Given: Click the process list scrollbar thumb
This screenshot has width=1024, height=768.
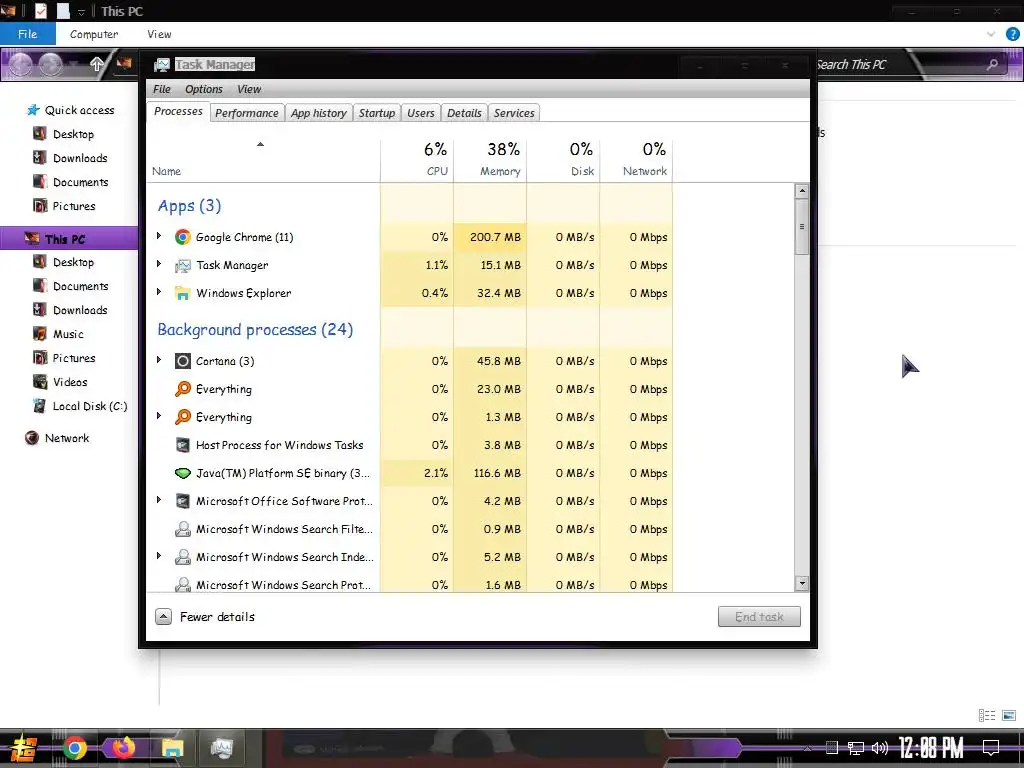Looking at the screenshot, I should point(802,227).
